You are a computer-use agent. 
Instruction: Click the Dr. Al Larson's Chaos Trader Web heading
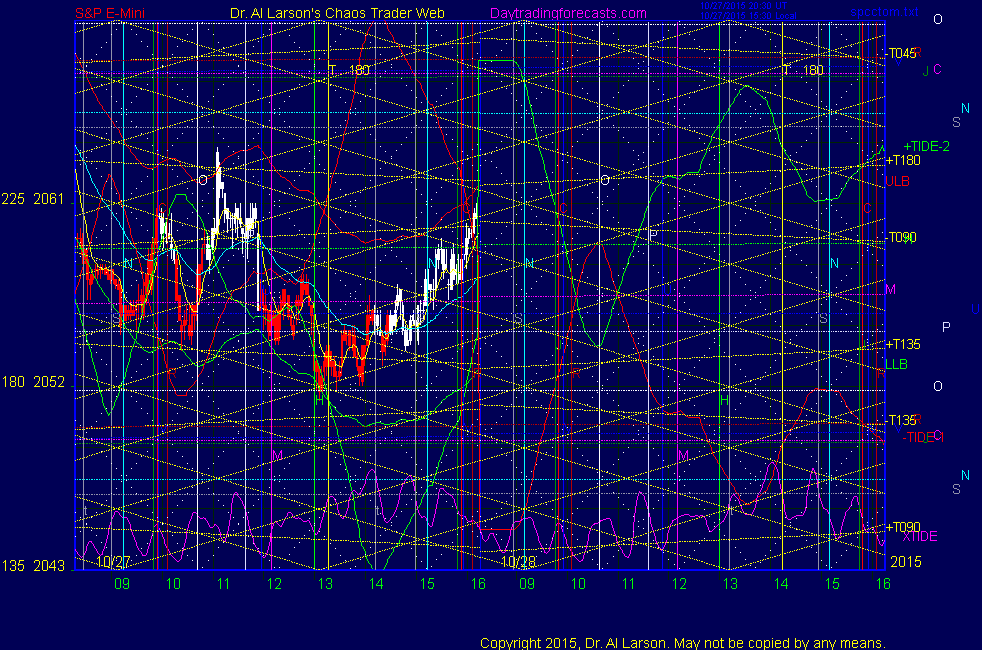click(337, 13)
